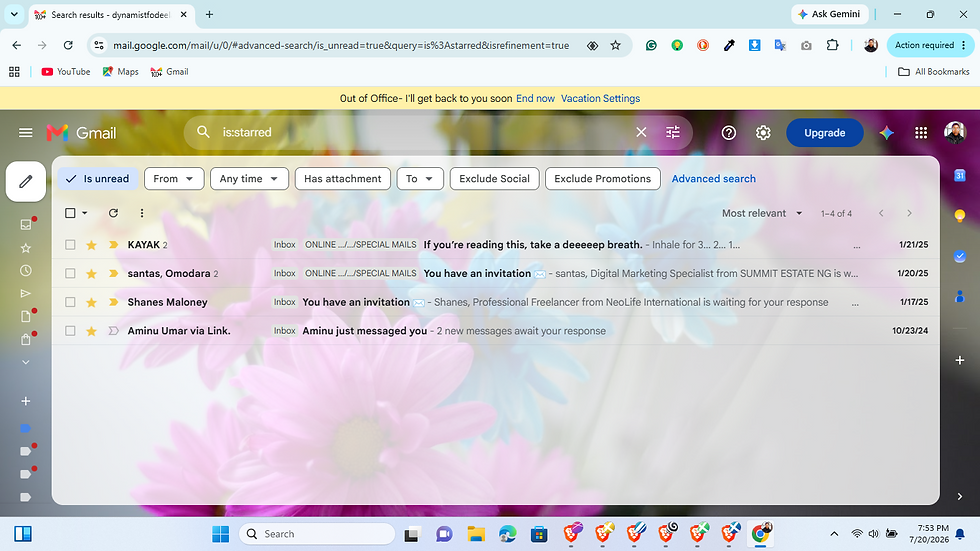Show hidden icons in the system tray
The width and height of the screenshot is (980, 551).
tap(834, 534)
